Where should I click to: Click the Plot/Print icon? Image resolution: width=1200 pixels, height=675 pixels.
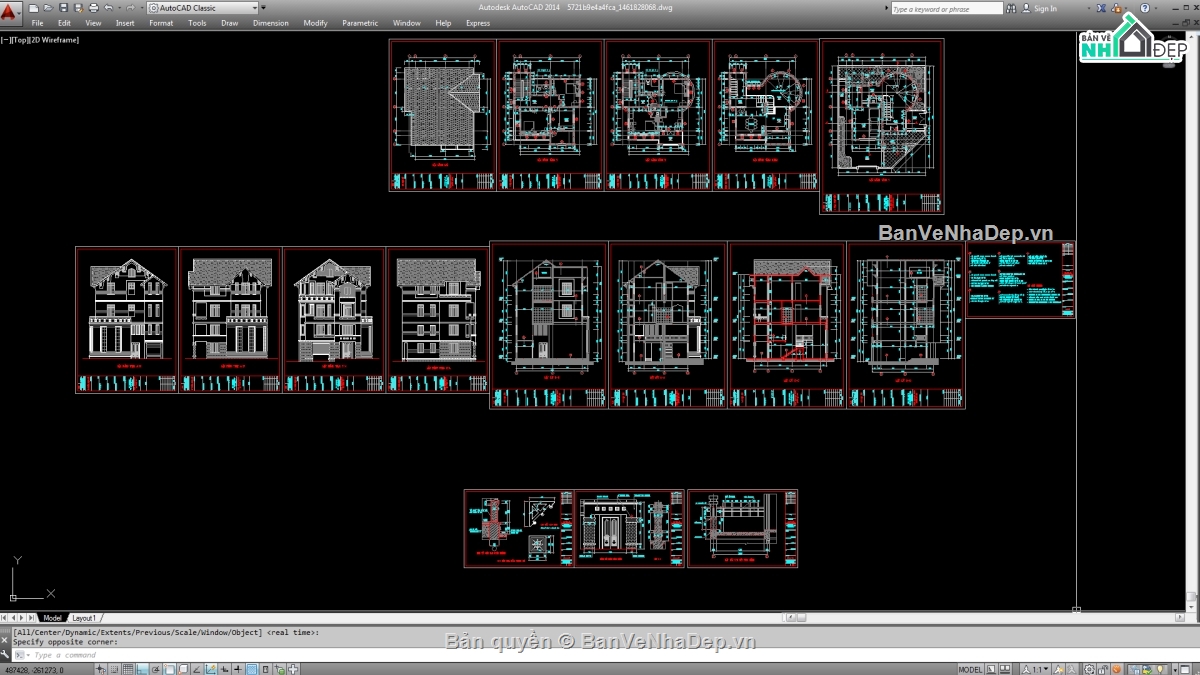click(x=92, y=7)
